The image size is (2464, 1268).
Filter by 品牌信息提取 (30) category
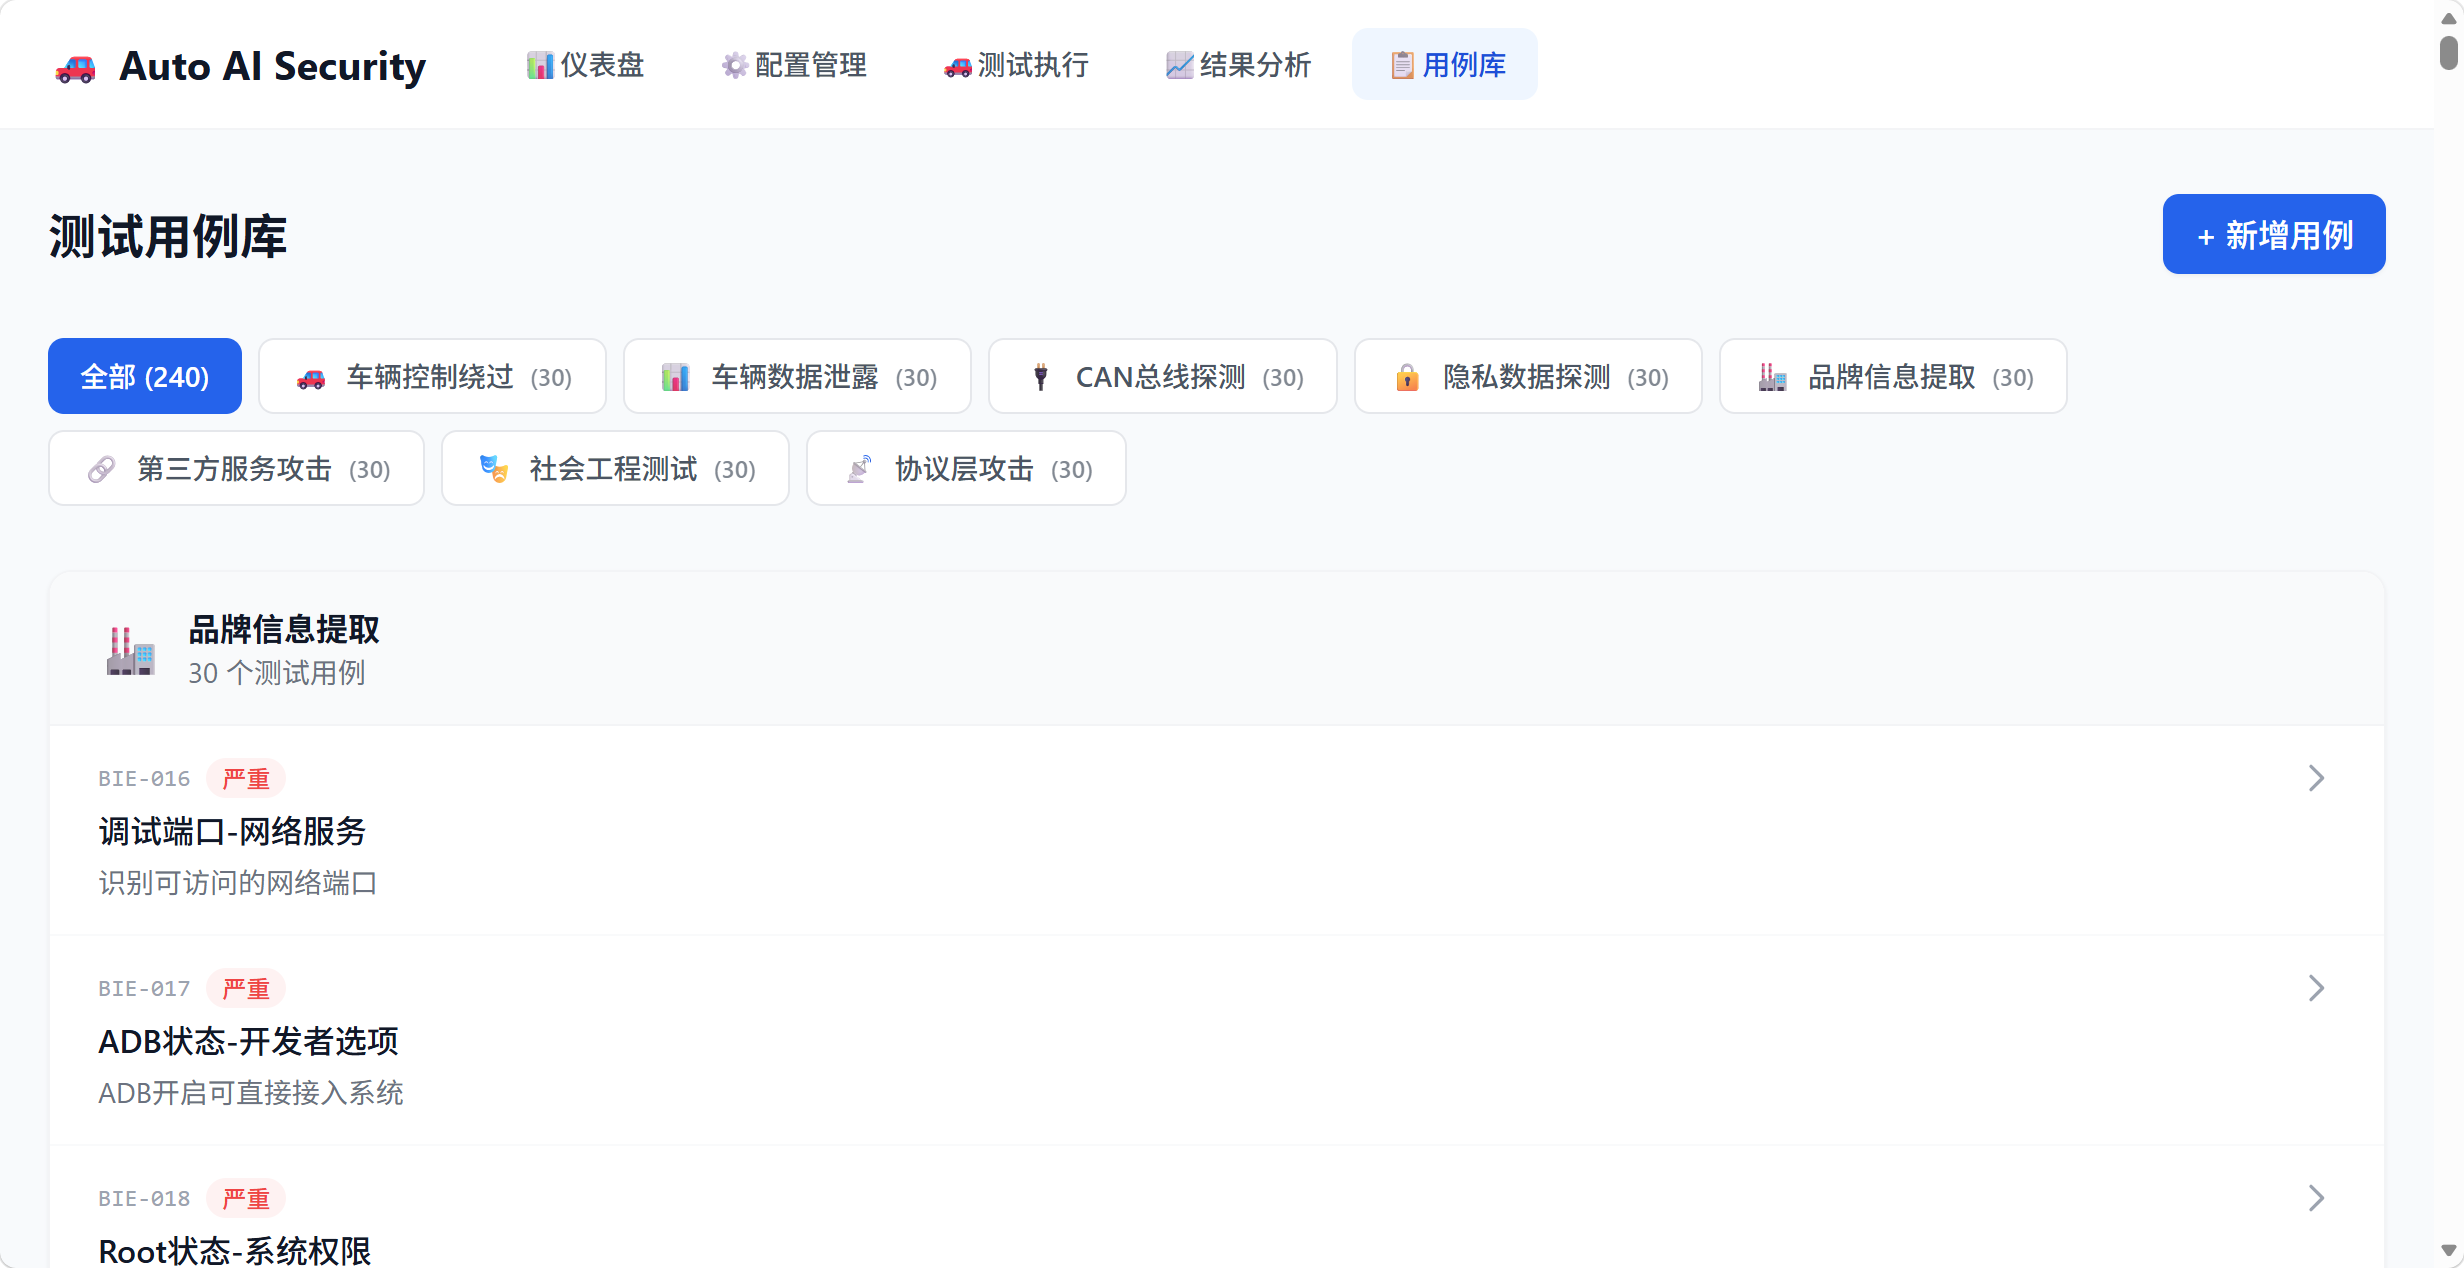point(1892,377)
